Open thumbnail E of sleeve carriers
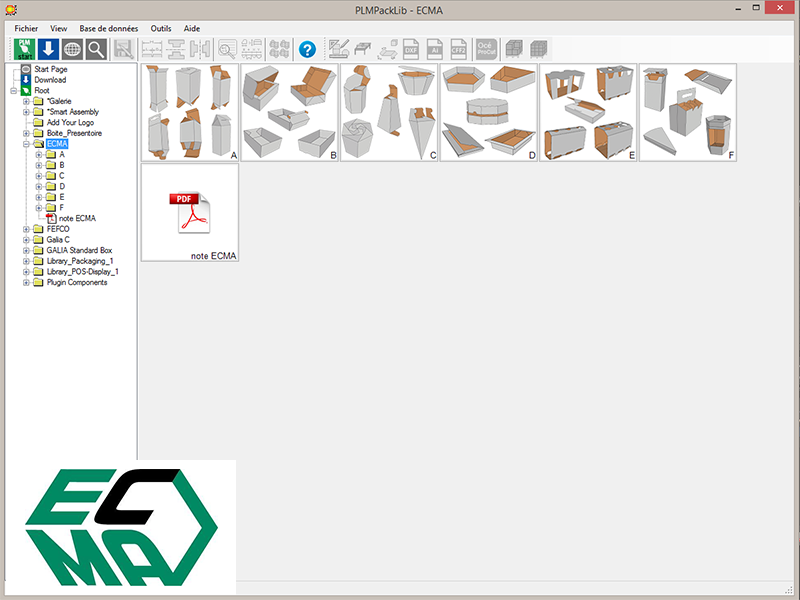Viewport: 800px width, 600px height. 588,112
